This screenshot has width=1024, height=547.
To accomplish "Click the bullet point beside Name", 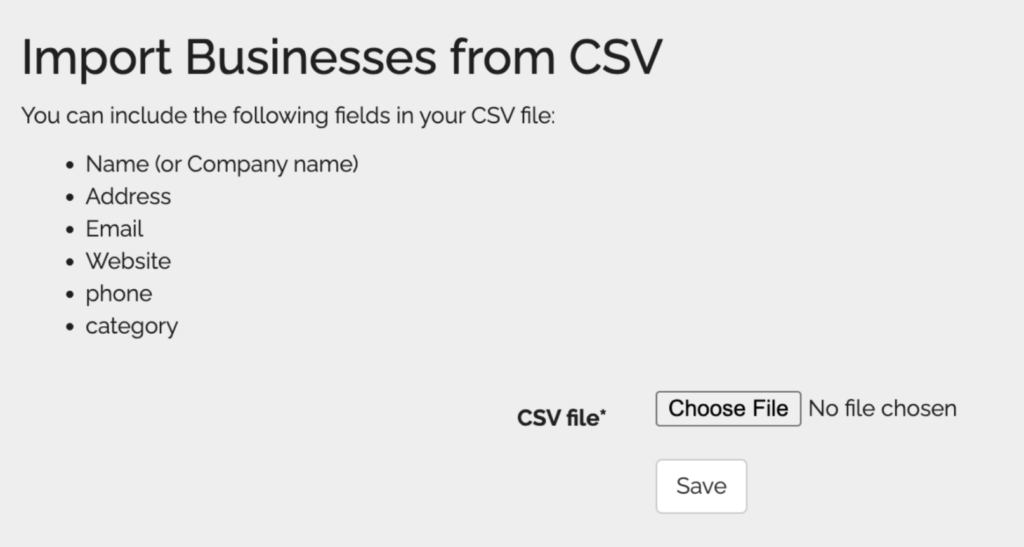I will point(70,165).
